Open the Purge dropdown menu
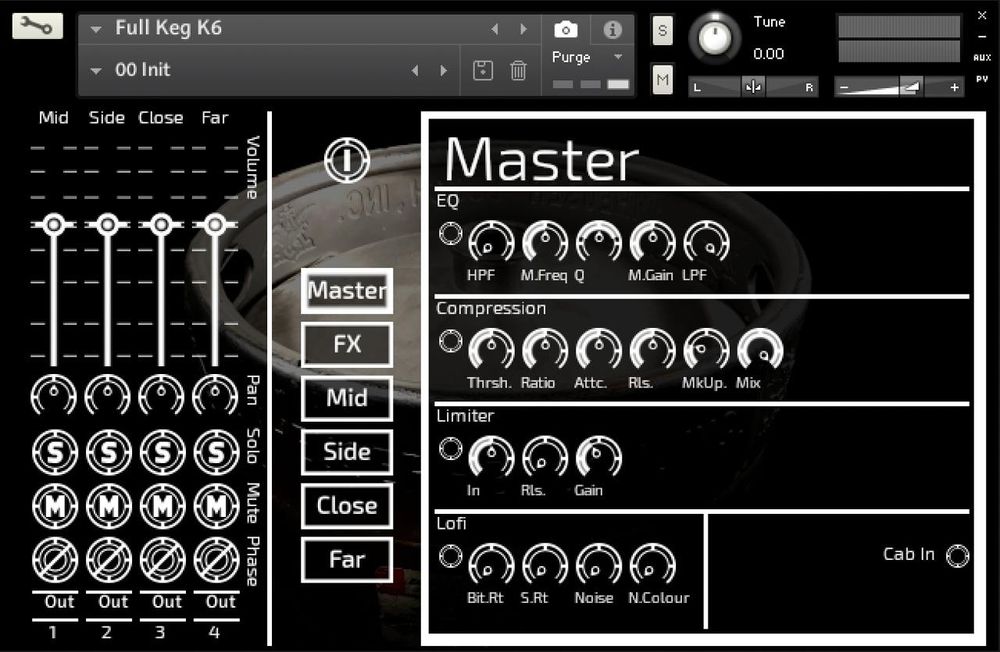 (x=586, y=57)
